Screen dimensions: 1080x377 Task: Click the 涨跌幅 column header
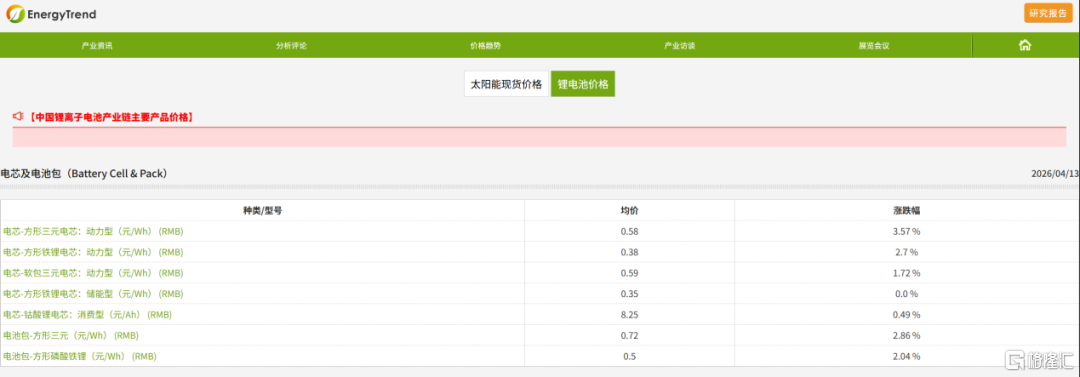pos(906,211)
